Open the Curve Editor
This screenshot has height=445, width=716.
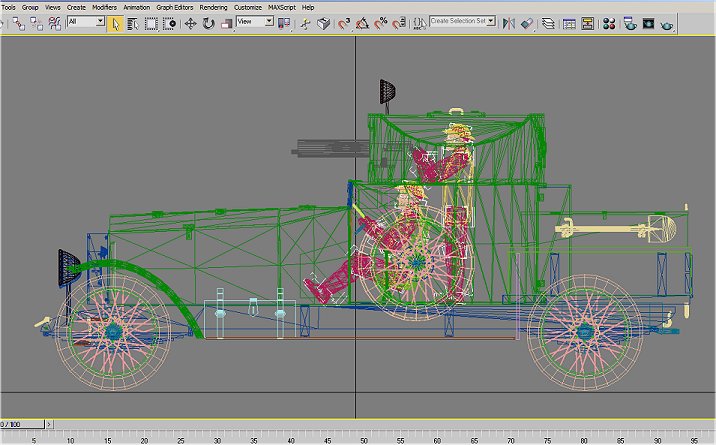click(x=569, y=23)
